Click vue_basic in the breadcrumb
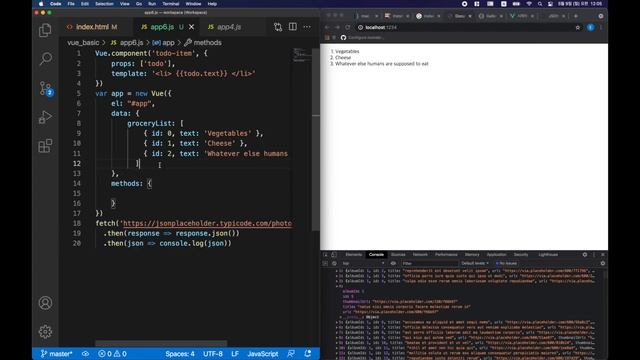 tap(83, 42)
